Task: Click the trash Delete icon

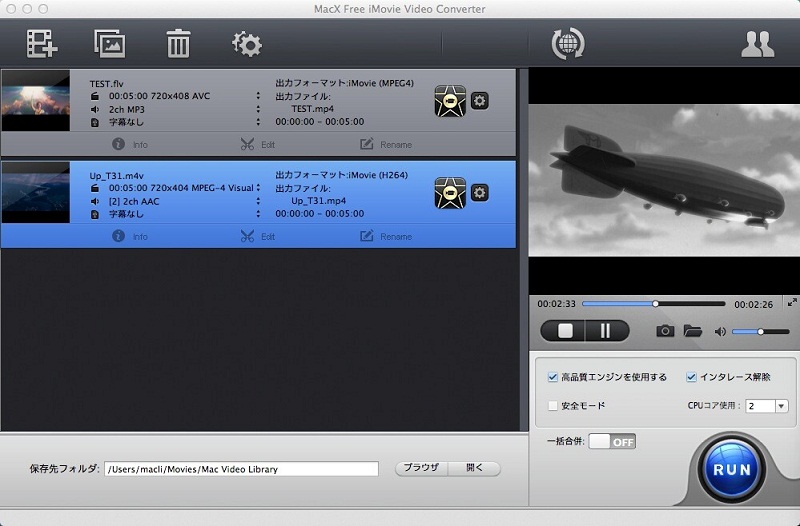Action: [178, 43]
